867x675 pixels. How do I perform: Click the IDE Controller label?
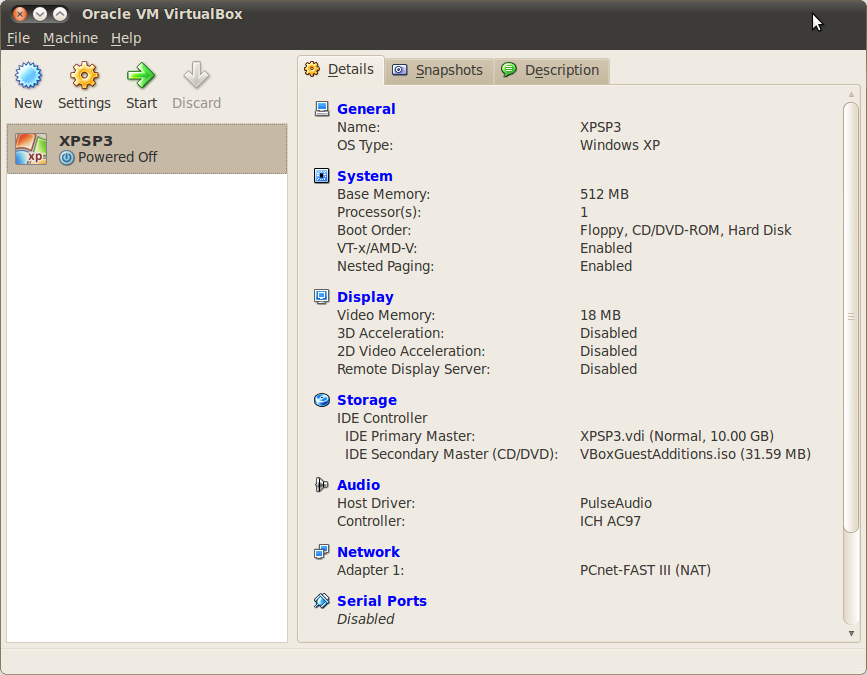[x=382, y=418]
